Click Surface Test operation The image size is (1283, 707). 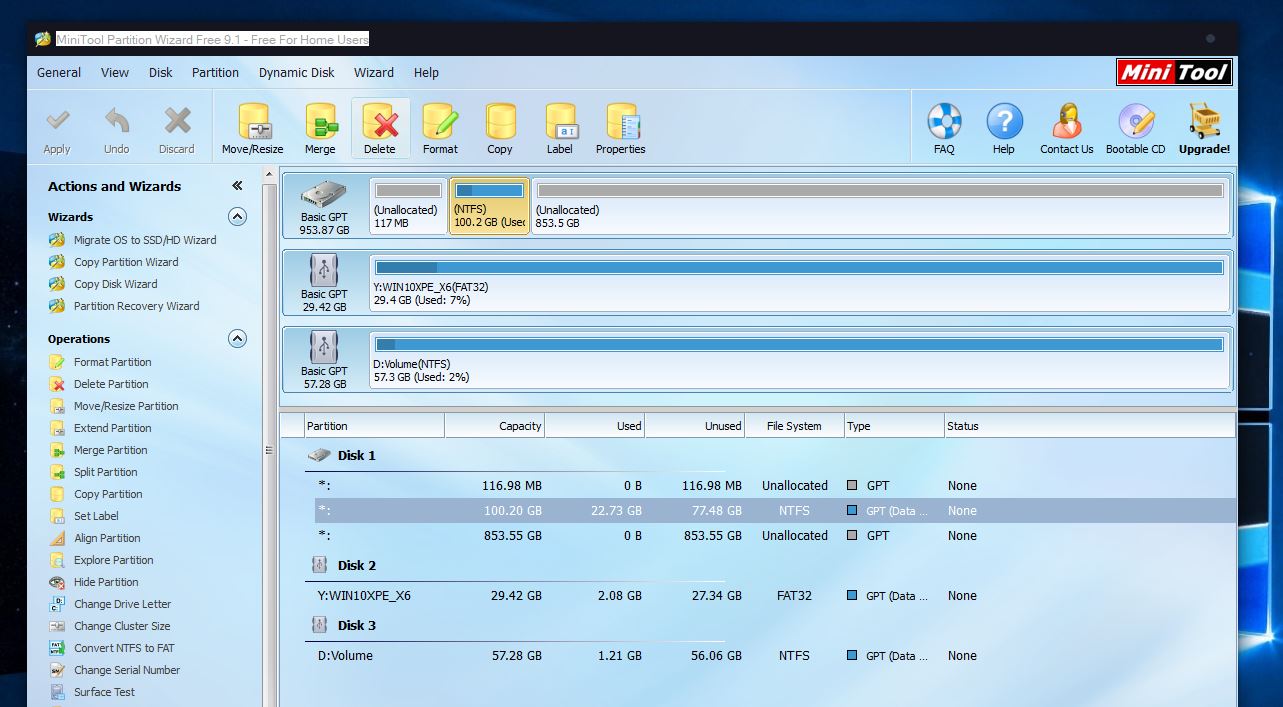point(104,692)
